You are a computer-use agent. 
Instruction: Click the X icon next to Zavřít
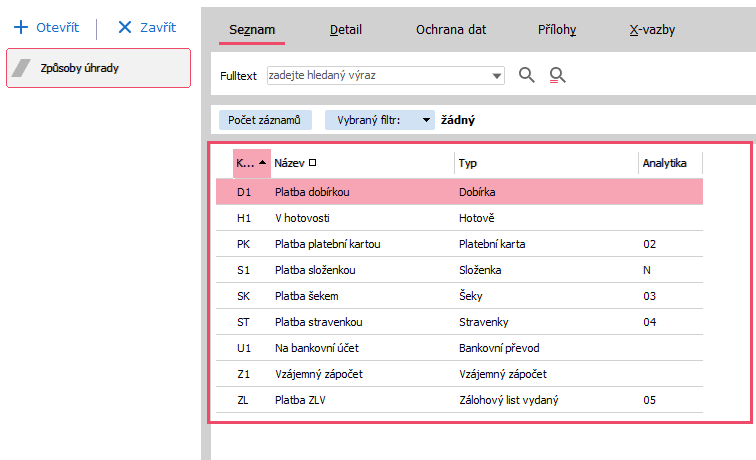[x=125, y=27]
